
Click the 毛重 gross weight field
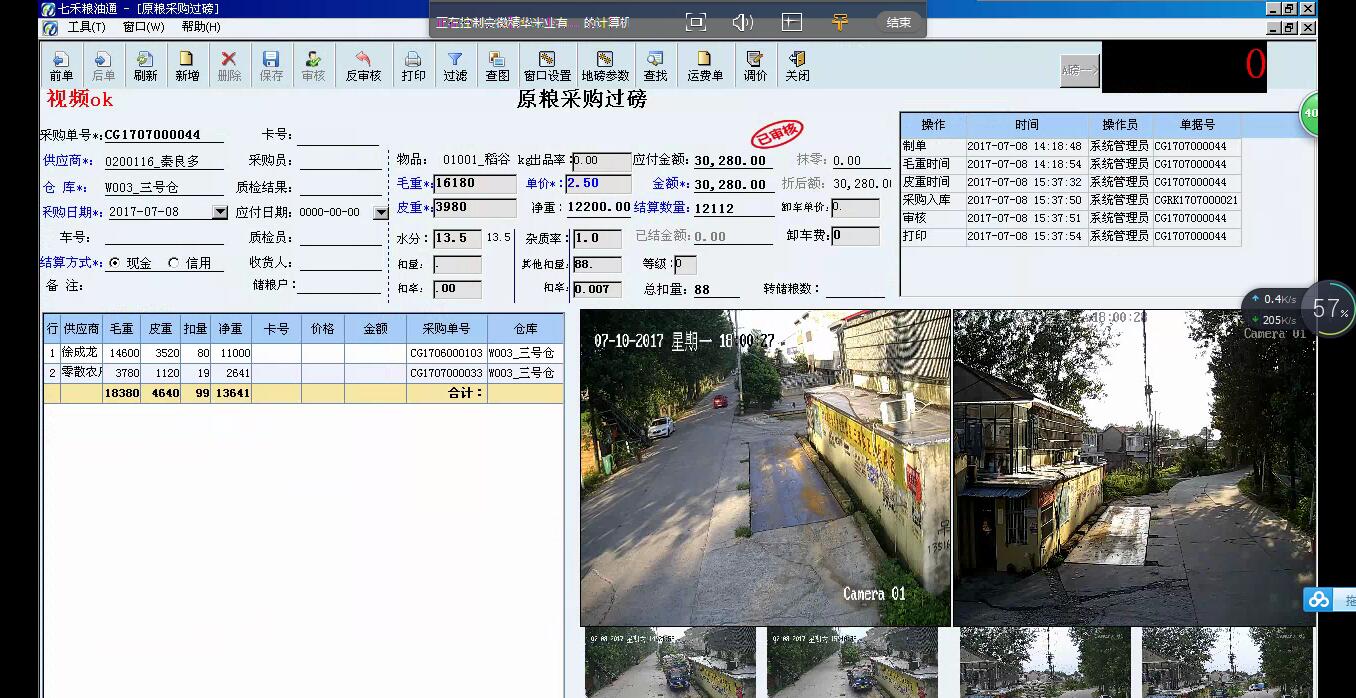click(x=475, y=184)
